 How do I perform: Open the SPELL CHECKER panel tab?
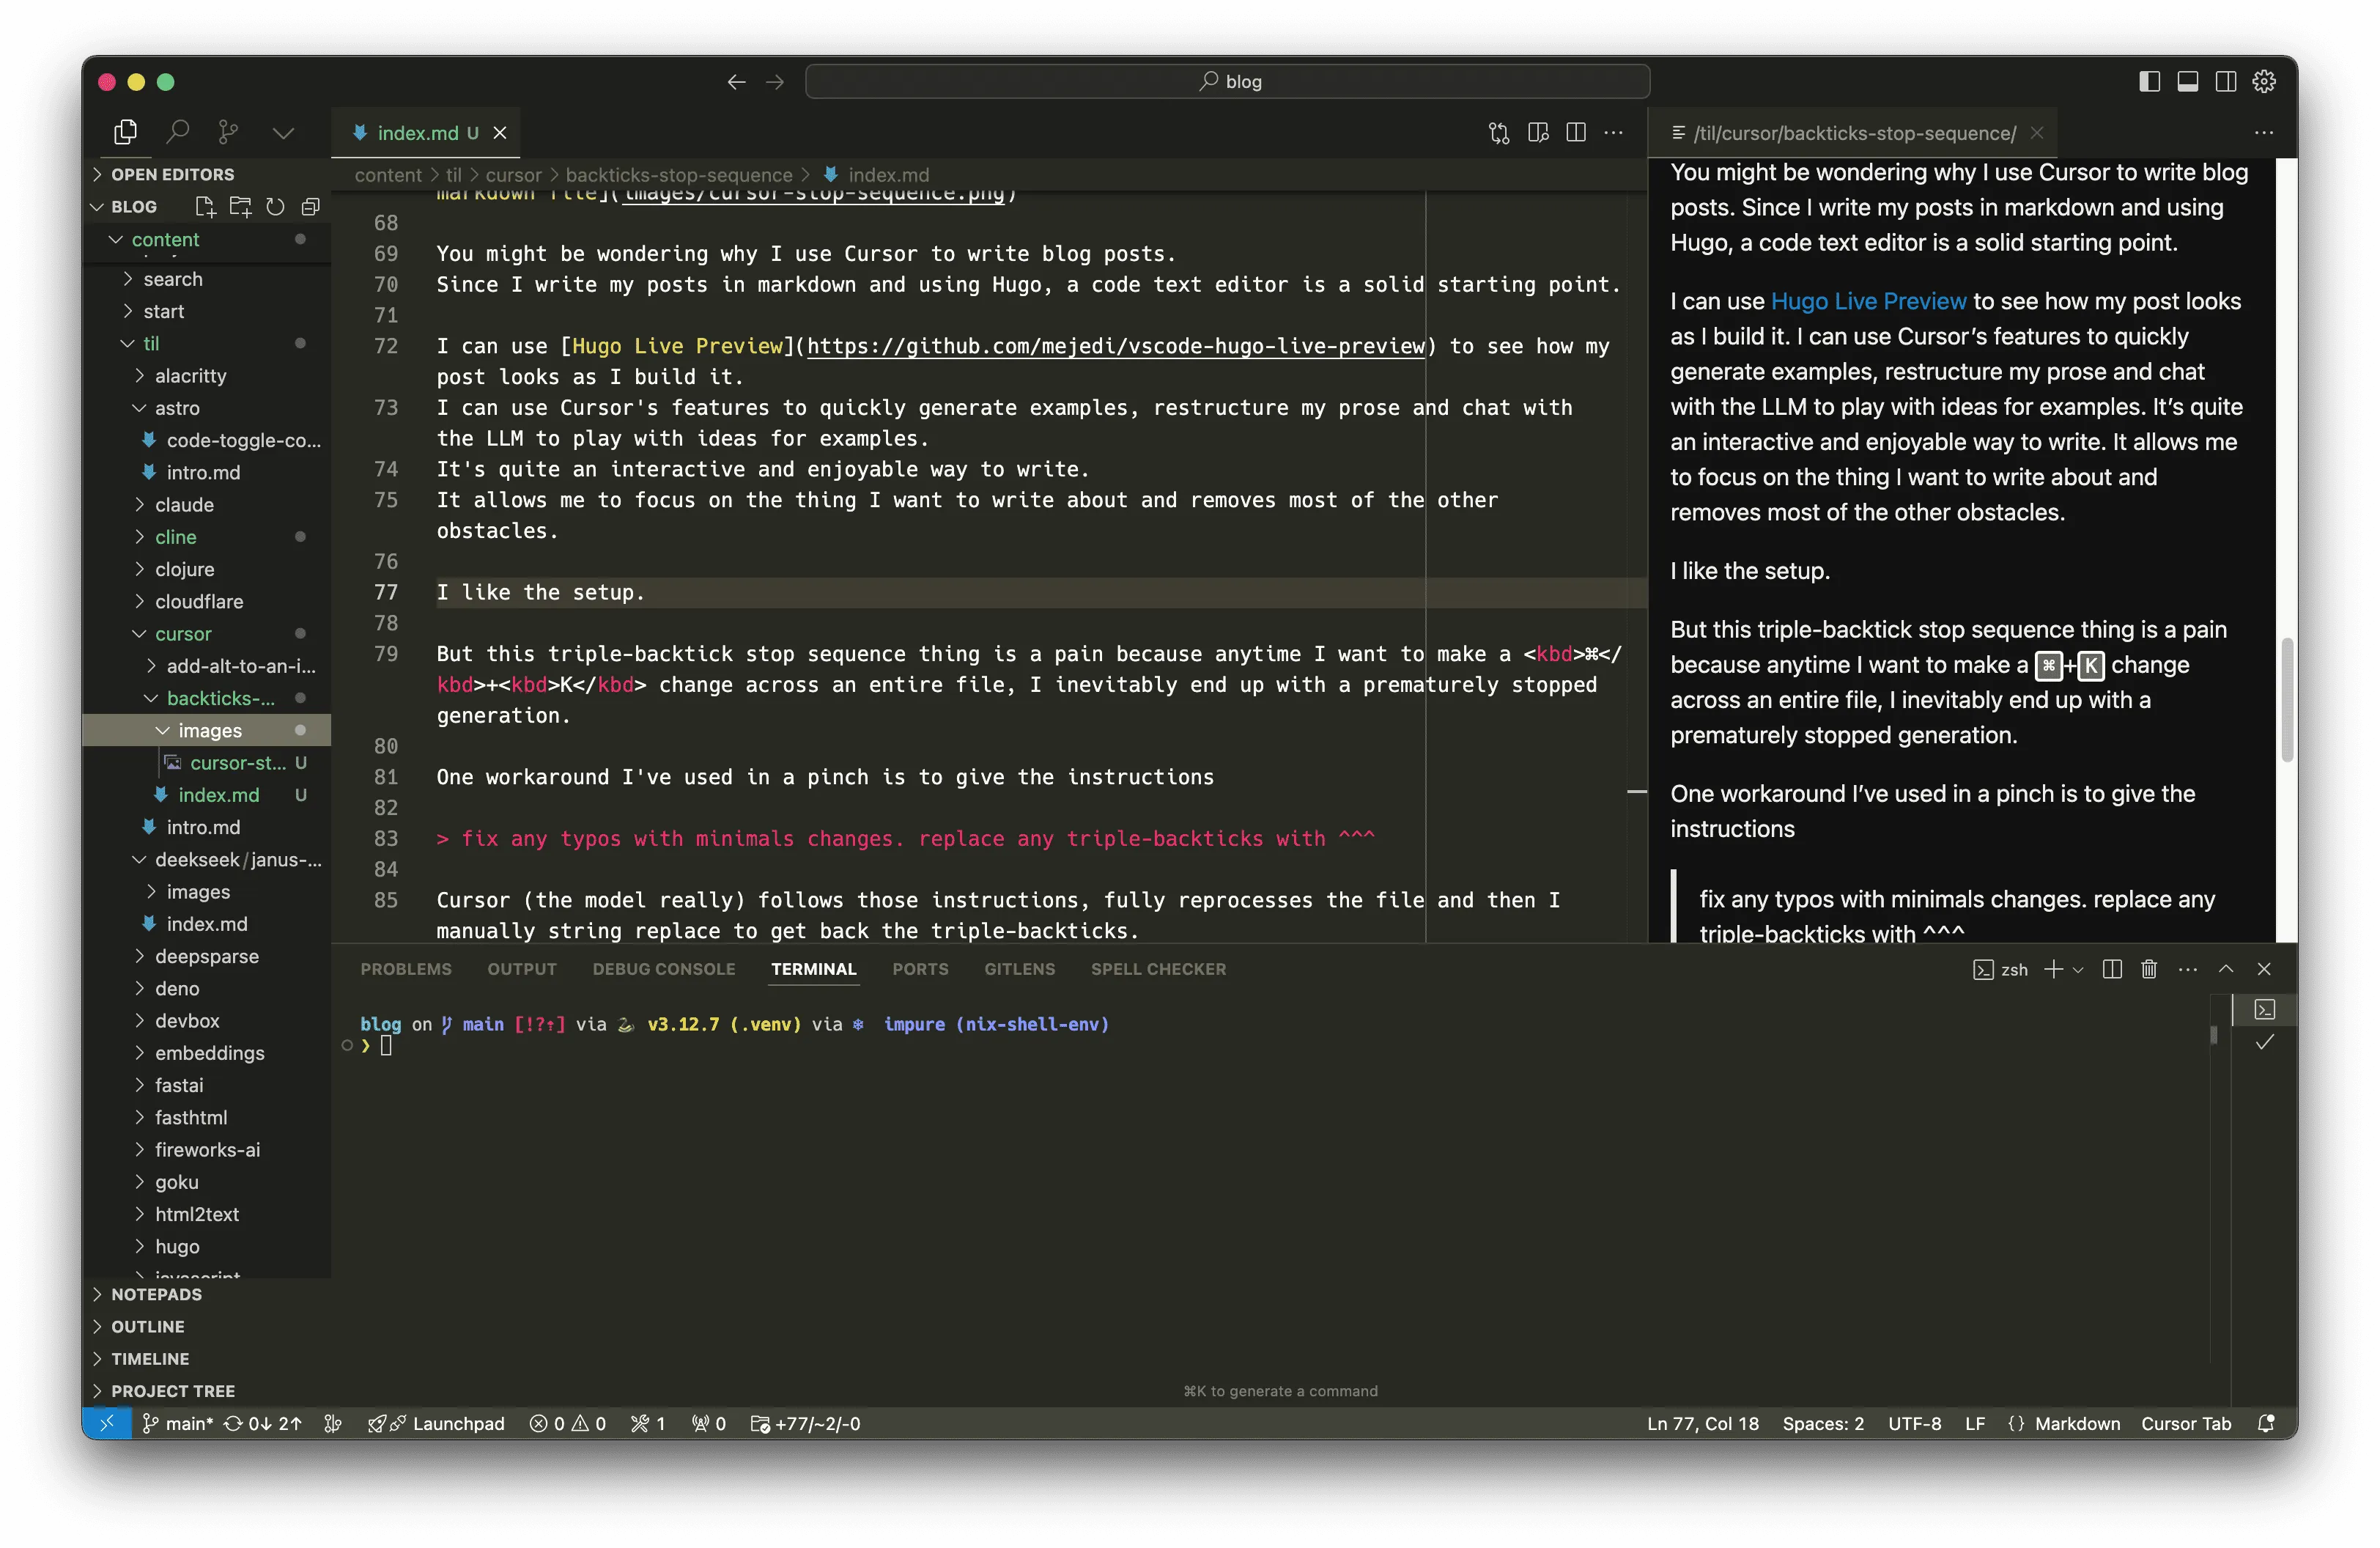[x=1158, y=969]
